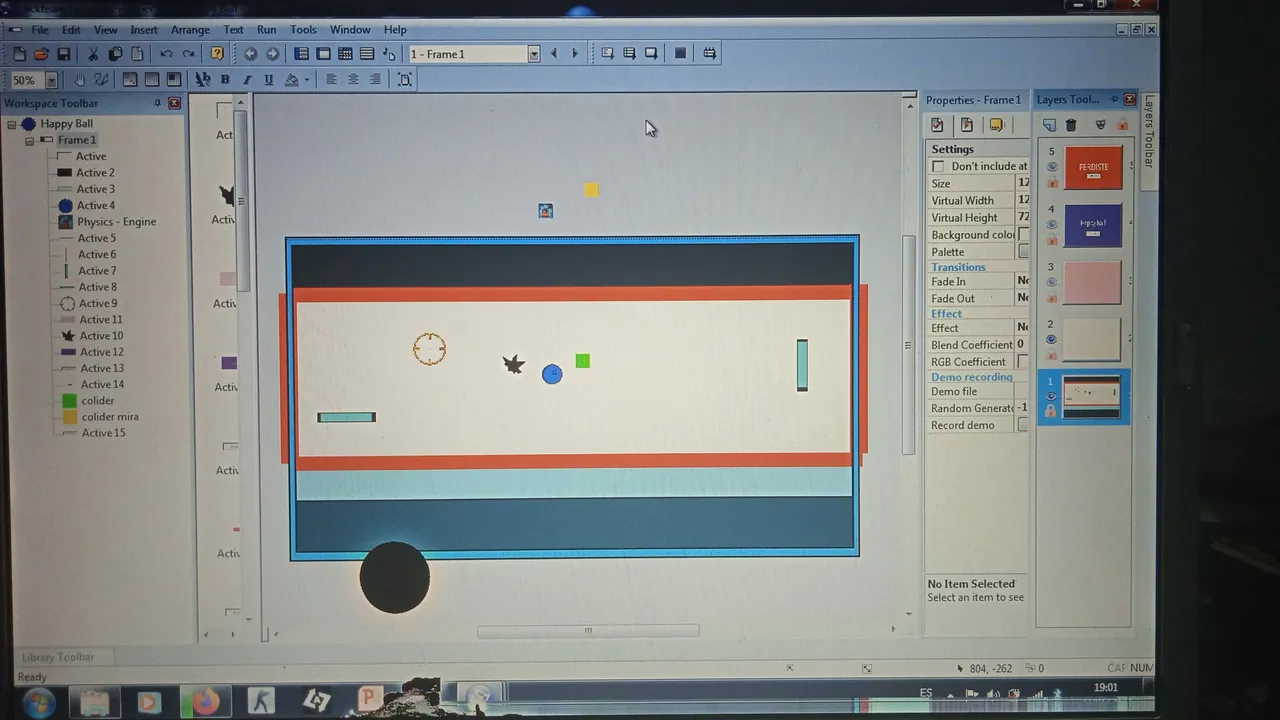Click the Paste clipboard icon
This screenshot has height=720, width=1280.
pos(137,54)
